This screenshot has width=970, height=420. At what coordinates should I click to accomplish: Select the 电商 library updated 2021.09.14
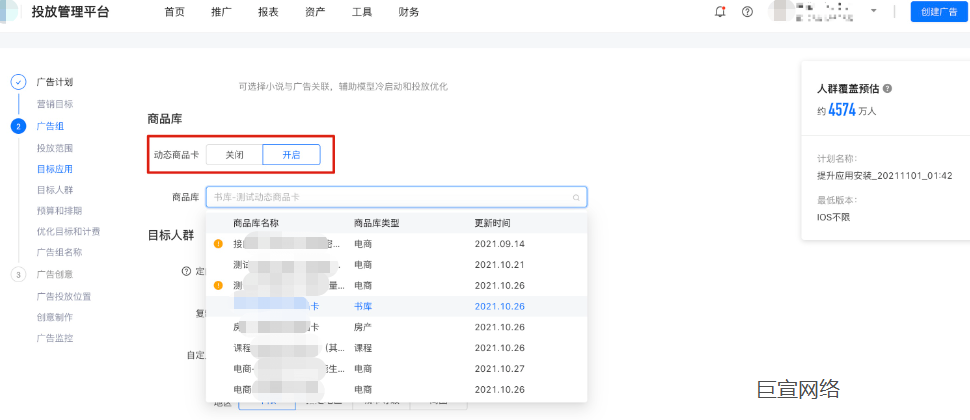(x=397, y=244)
